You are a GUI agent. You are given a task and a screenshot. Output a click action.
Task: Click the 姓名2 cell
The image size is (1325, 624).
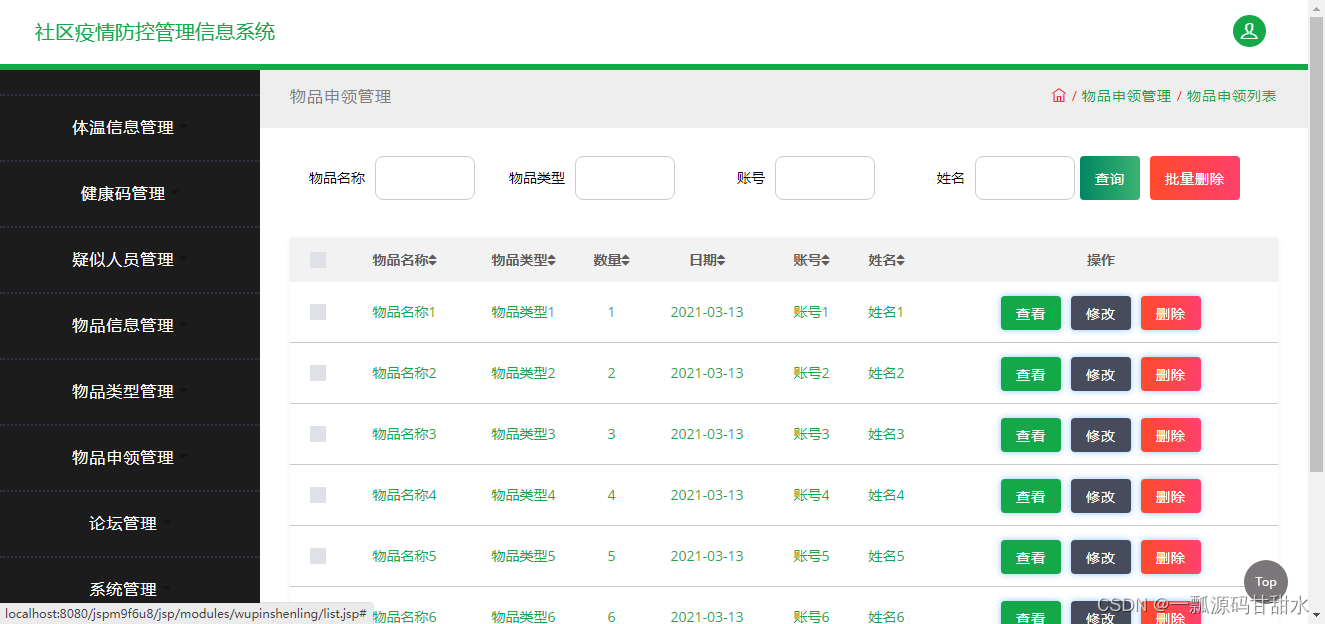point(886,373)
